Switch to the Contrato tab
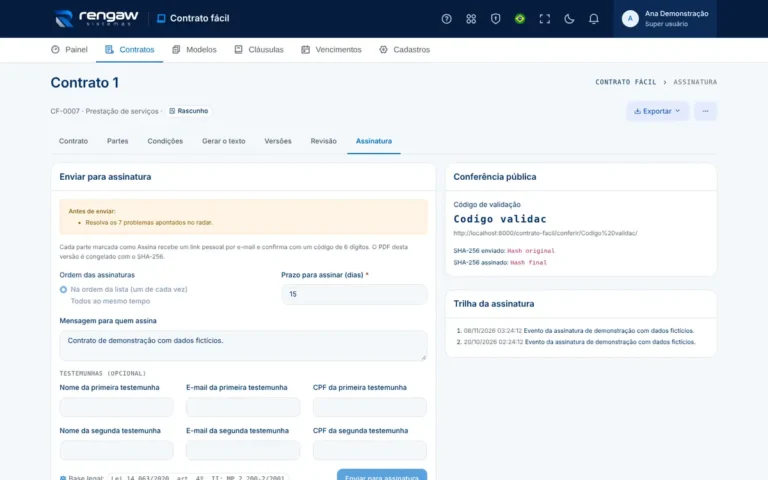This screenshot has width=768, height=480. [x=73, y=141]
